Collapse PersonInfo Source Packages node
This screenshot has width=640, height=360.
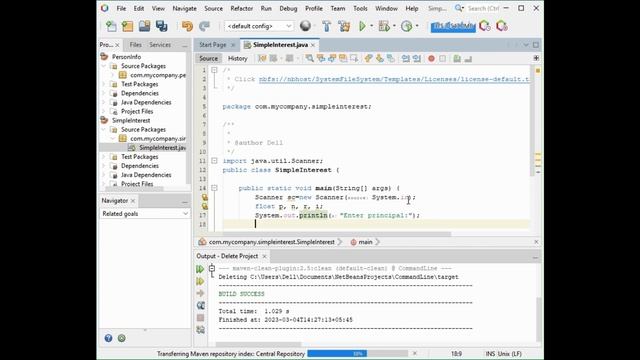(x=104, y=66)
